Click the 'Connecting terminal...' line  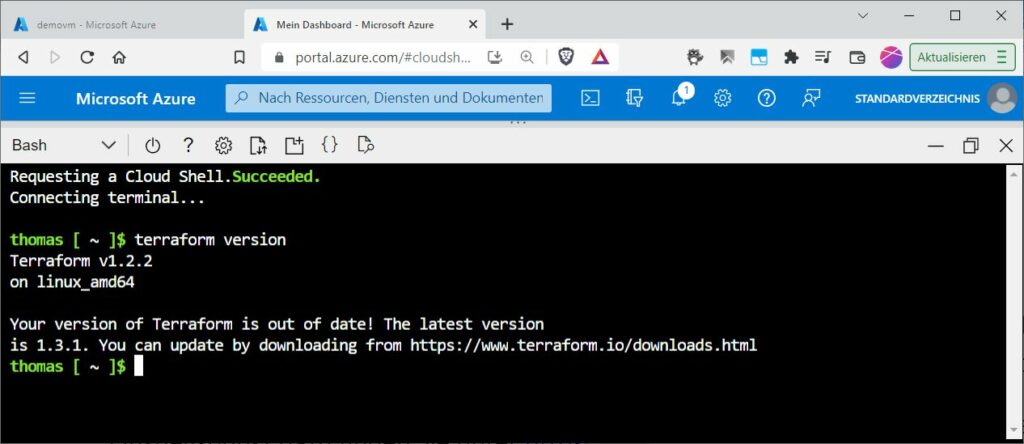click(x=107, y=198)
